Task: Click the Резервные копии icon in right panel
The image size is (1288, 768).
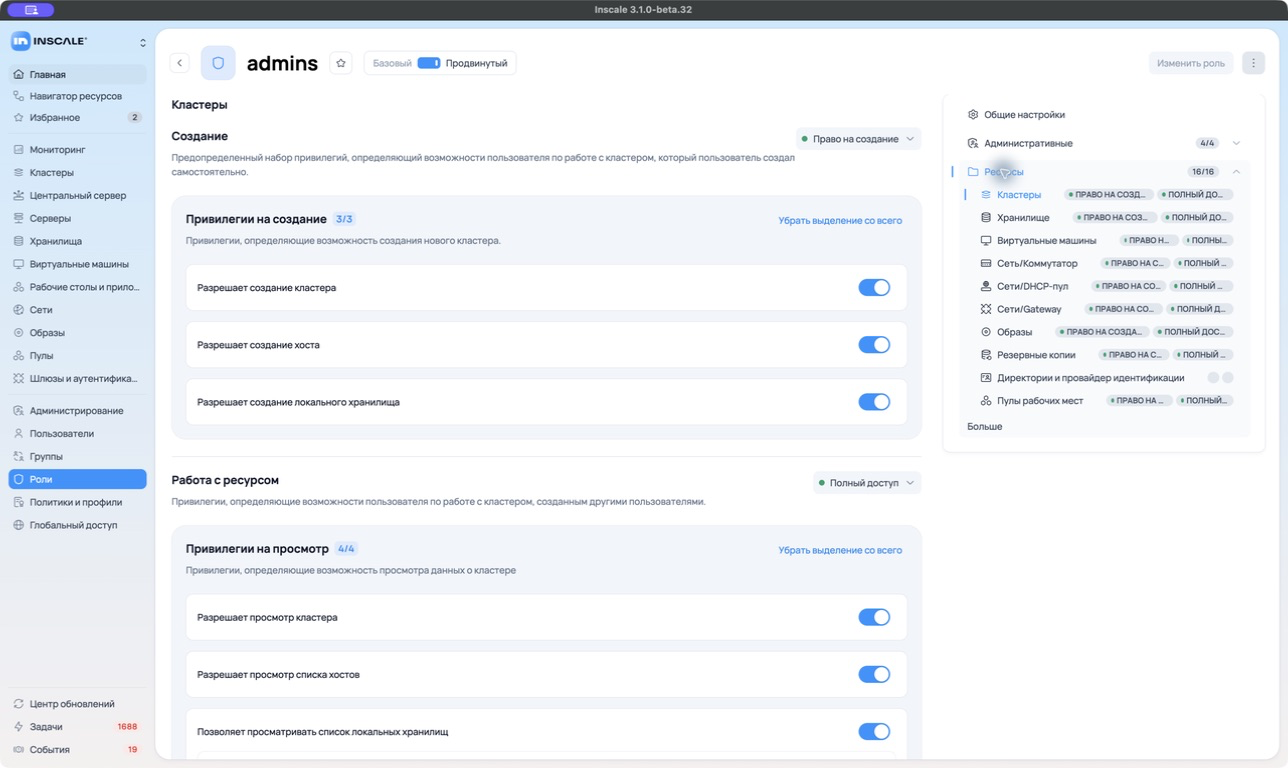Action: click(x=986, y=355)
